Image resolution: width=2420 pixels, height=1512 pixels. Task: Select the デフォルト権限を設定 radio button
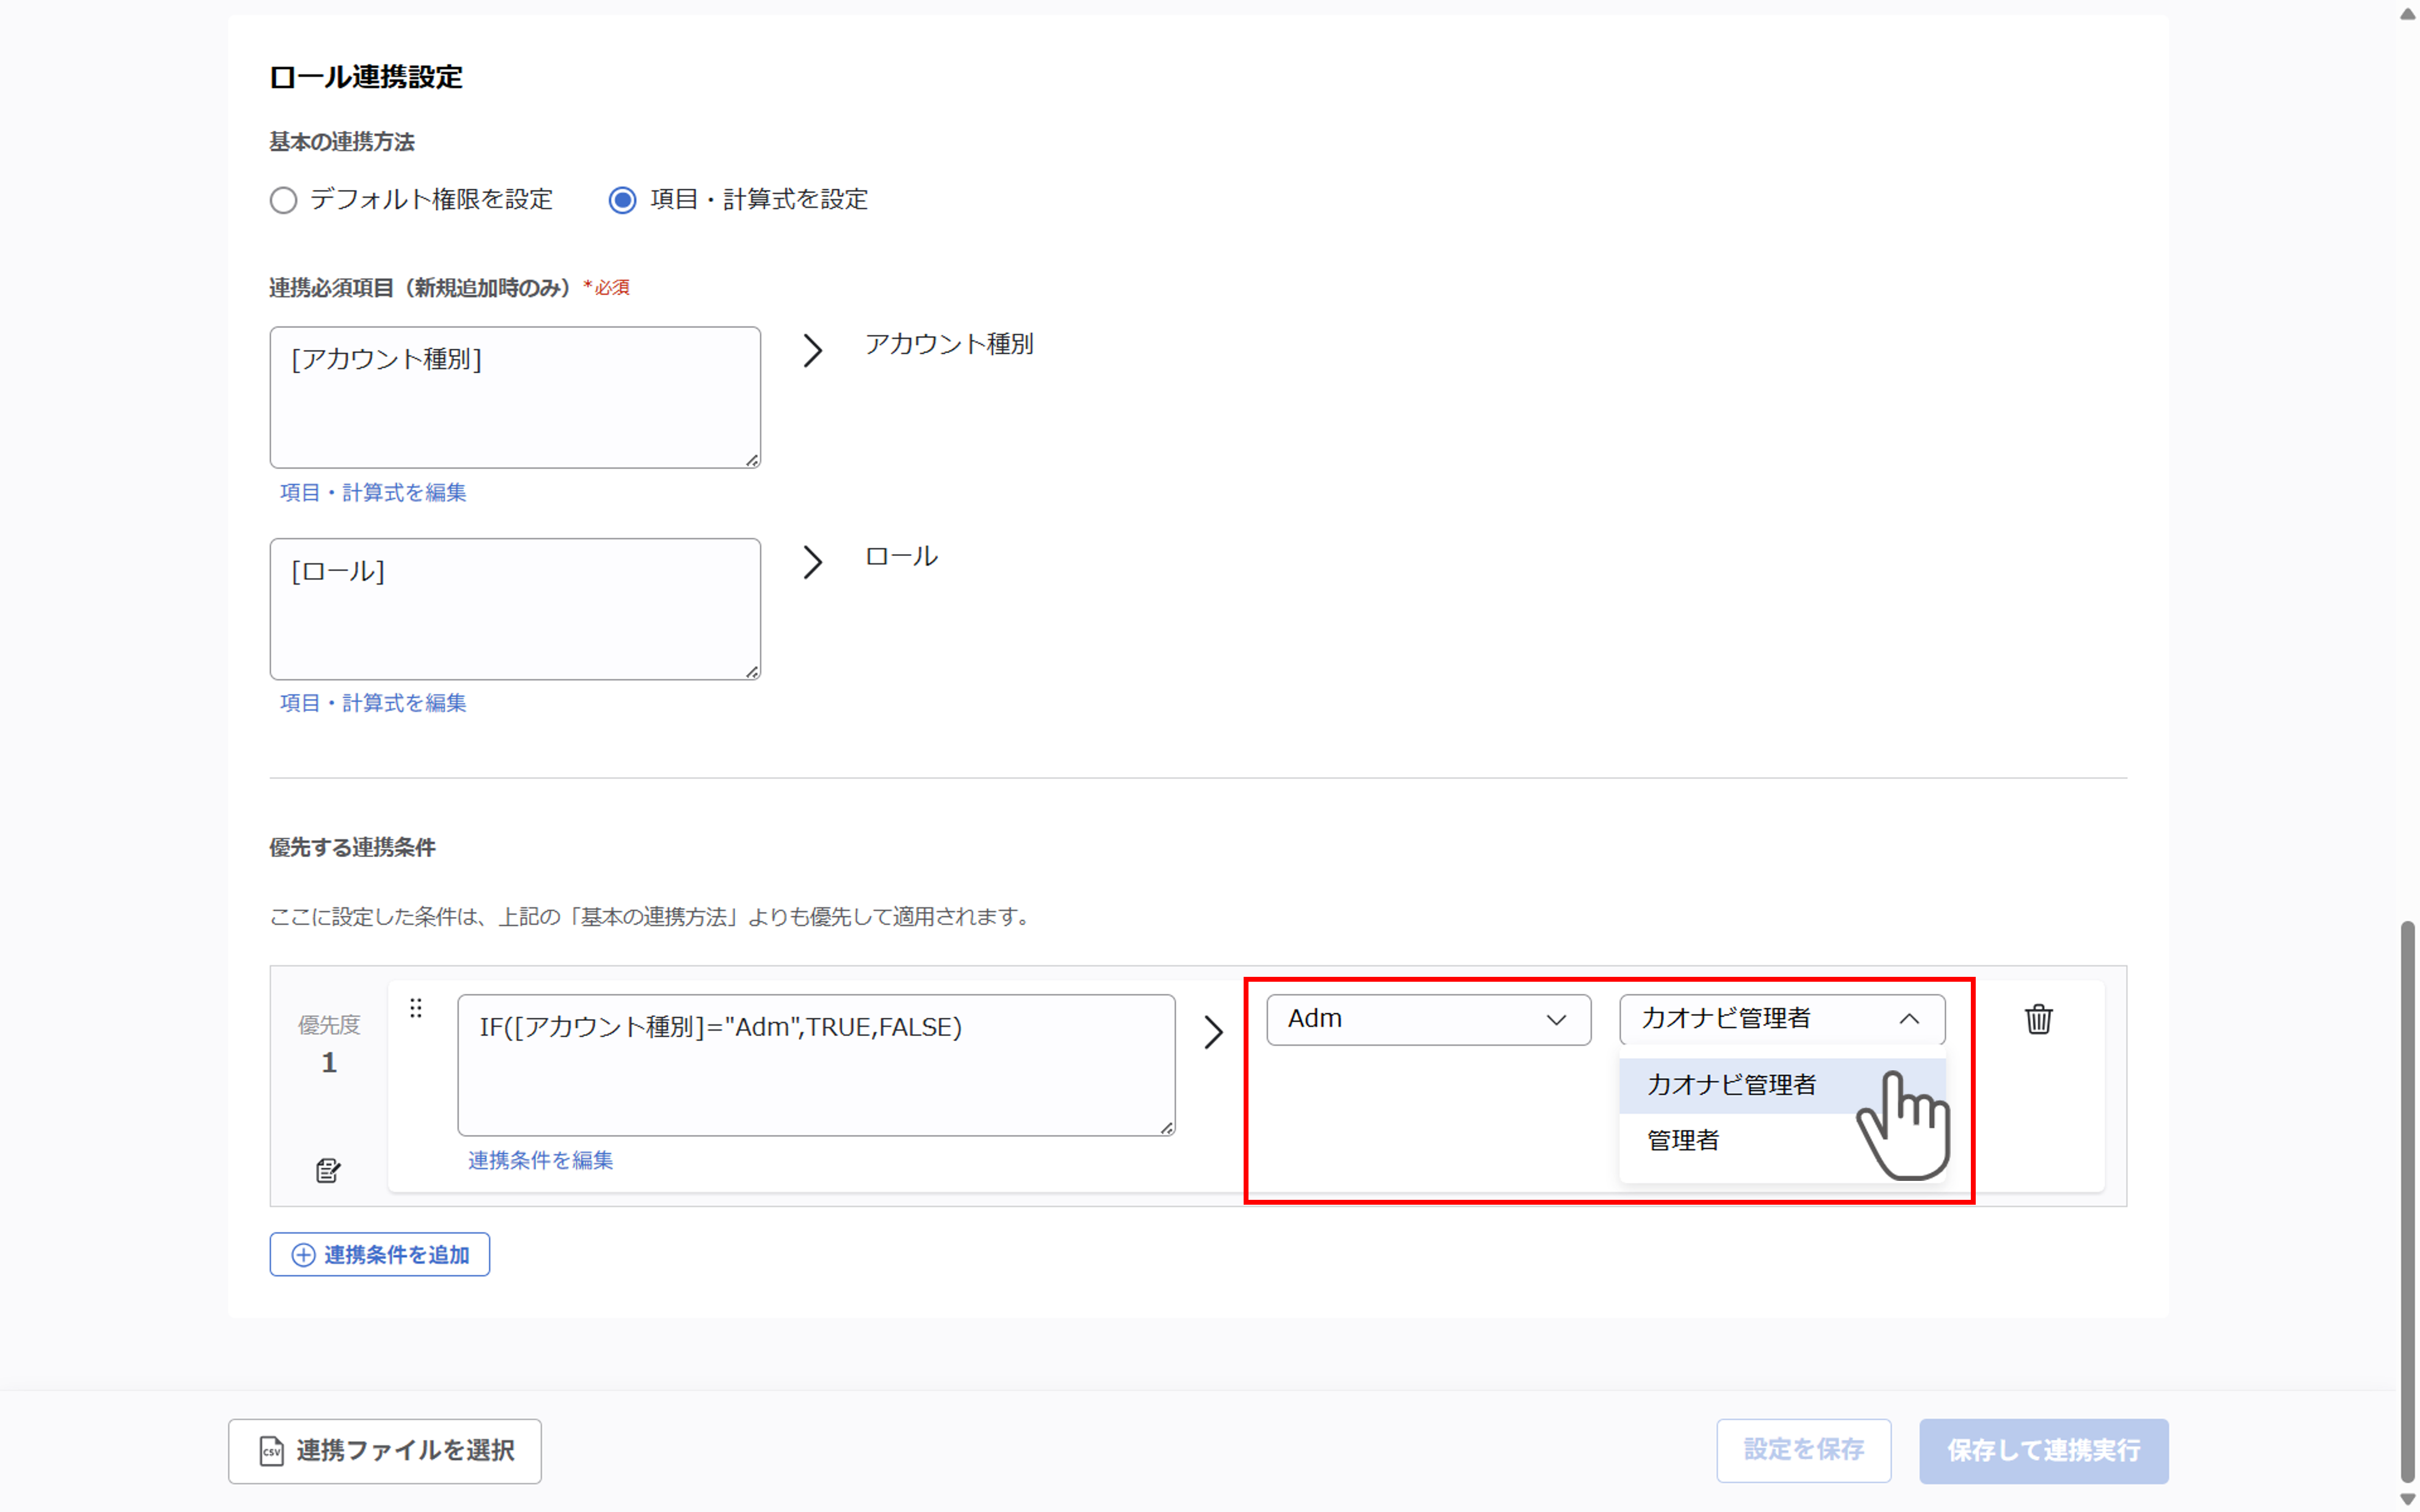[x=283, y=200]
